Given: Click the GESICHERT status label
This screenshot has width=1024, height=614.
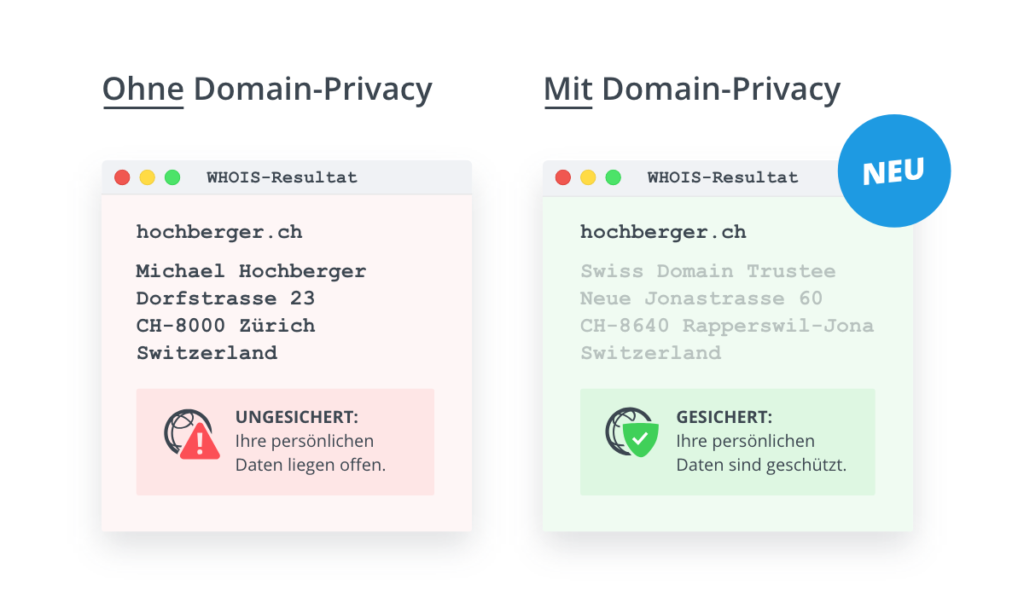Looking at the screenshot, I should [x=724, y=417].
